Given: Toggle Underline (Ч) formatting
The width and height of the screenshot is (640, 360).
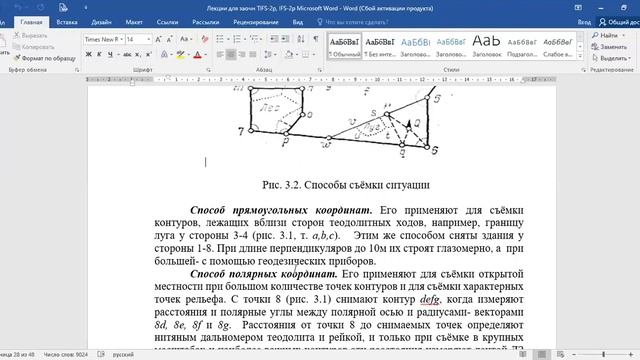Looking at the screenshot, I should coord(110,54).
